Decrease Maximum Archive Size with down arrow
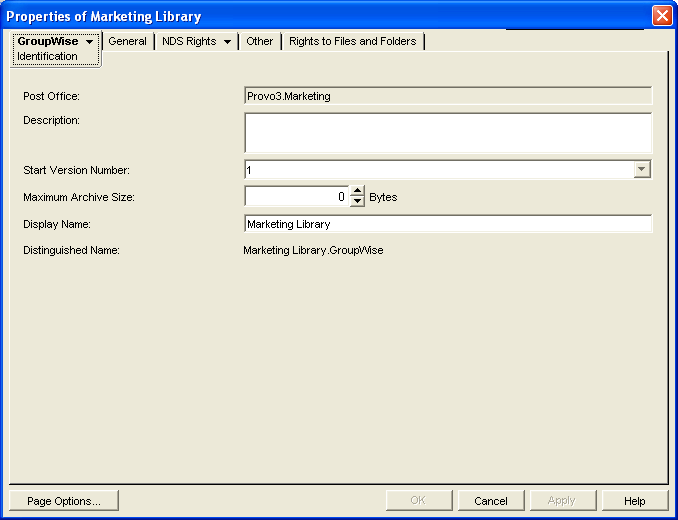The image size is (678, 520). click(358, 202)
